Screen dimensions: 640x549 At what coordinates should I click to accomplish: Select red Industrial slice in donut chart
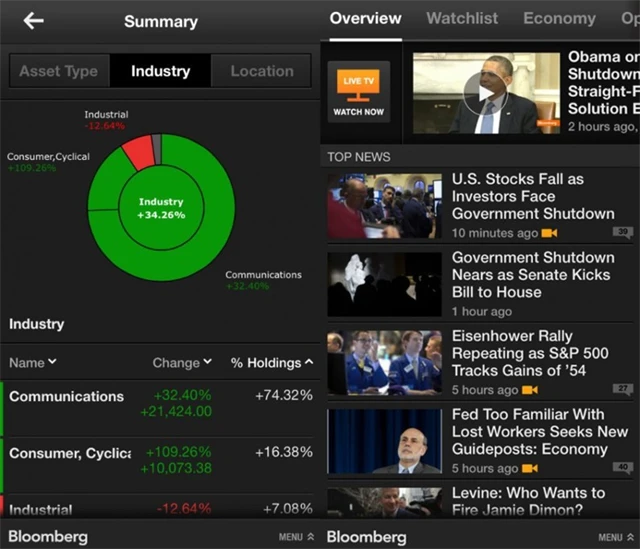point(139,153)
